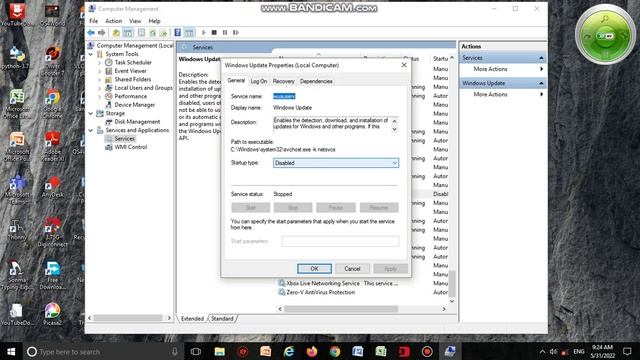
Task: Click the Start parameters input field
Action: coord(340,241)
